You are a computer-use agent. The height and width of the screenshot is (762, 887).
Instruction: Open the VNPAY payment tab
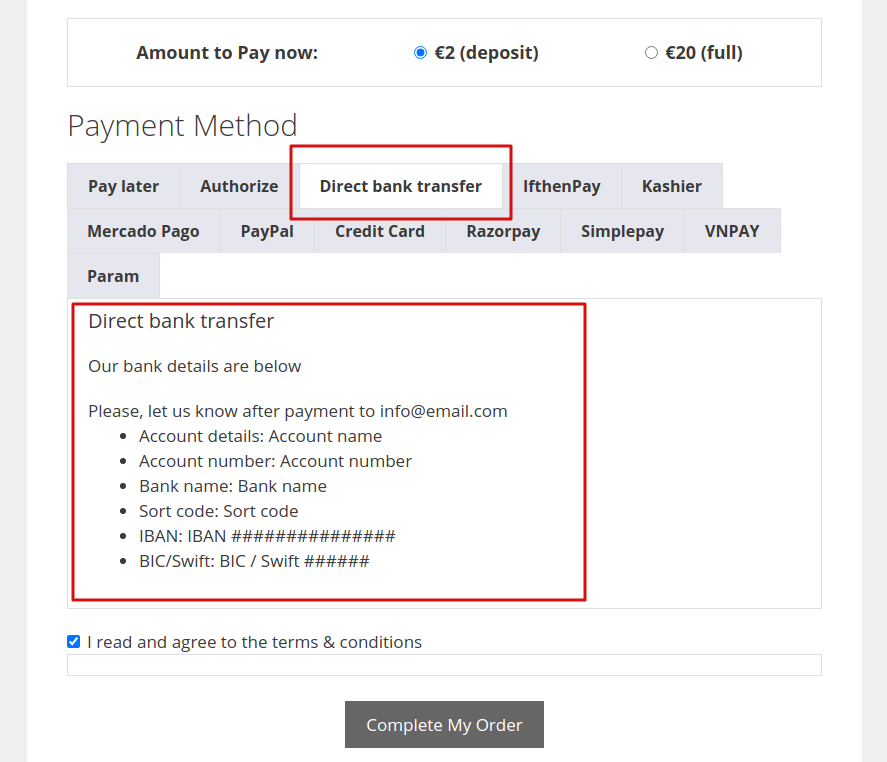coord(731,230)
